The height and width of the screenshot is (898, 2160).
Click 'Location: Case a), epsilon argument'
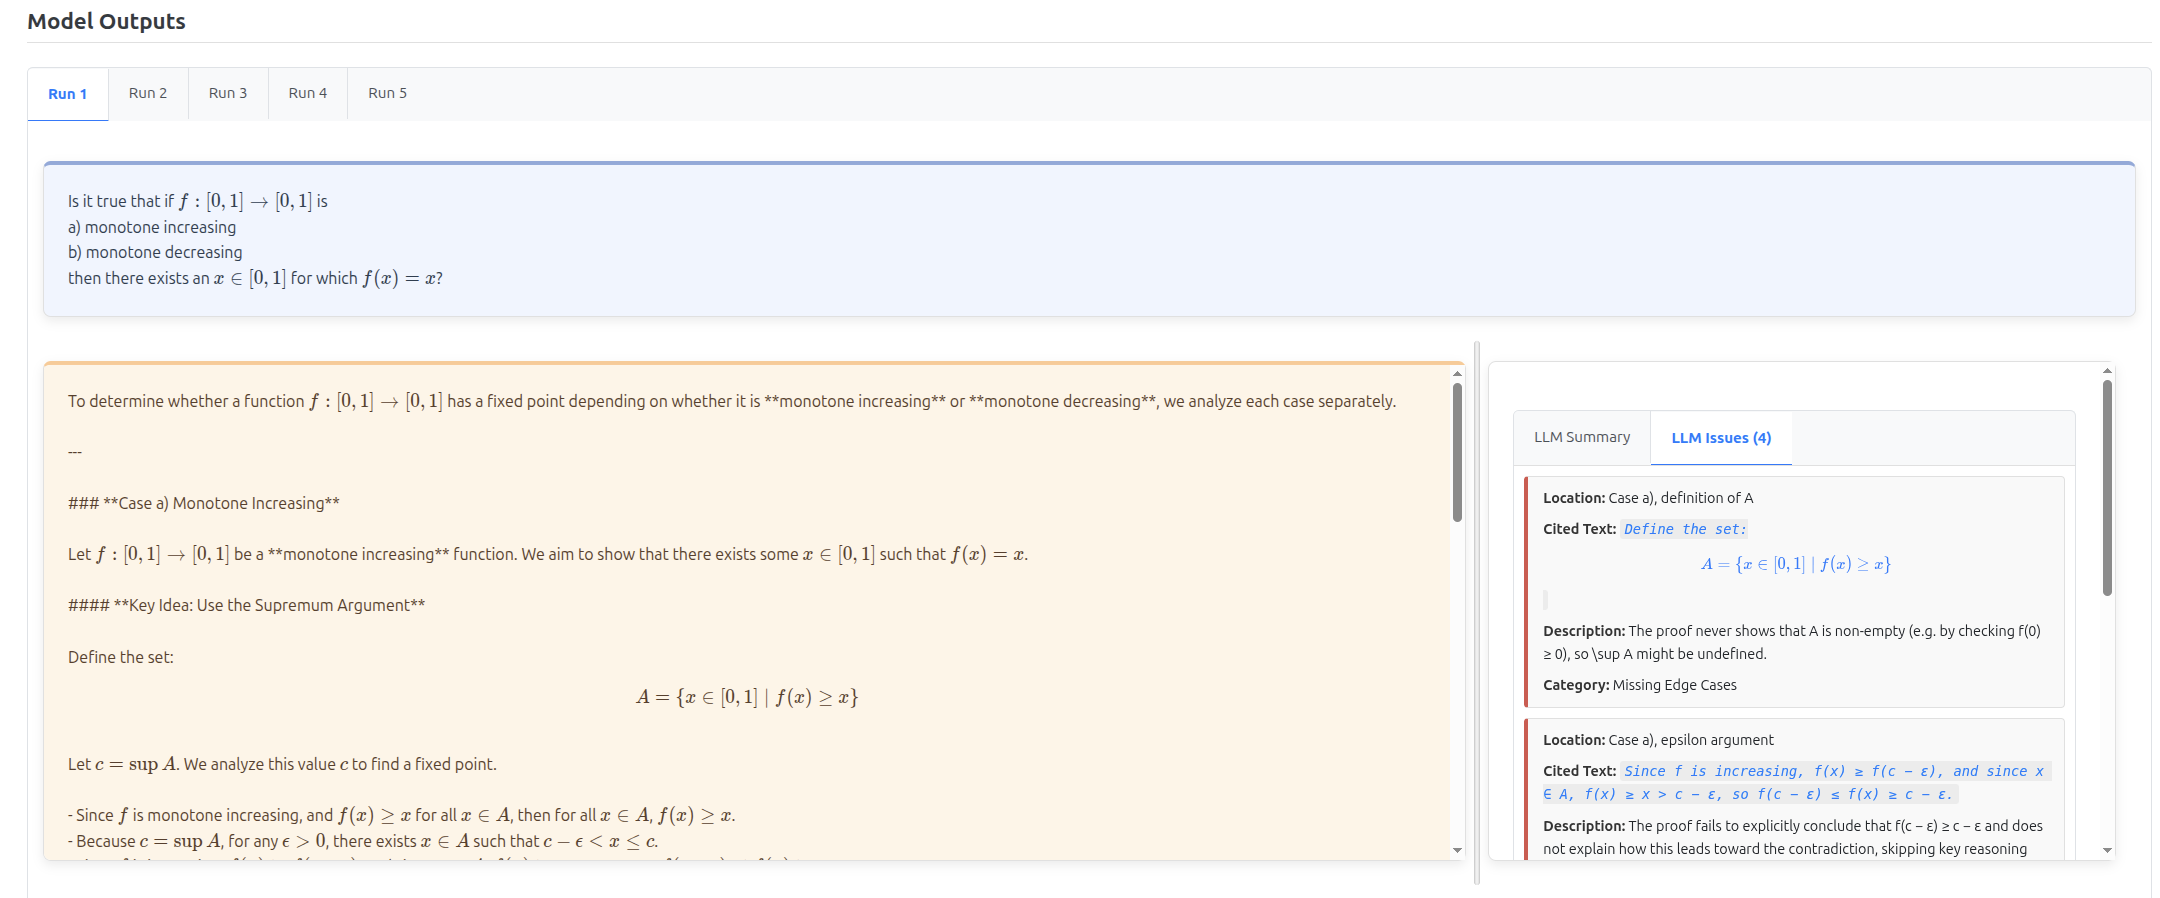click(x=1658, y=740)
